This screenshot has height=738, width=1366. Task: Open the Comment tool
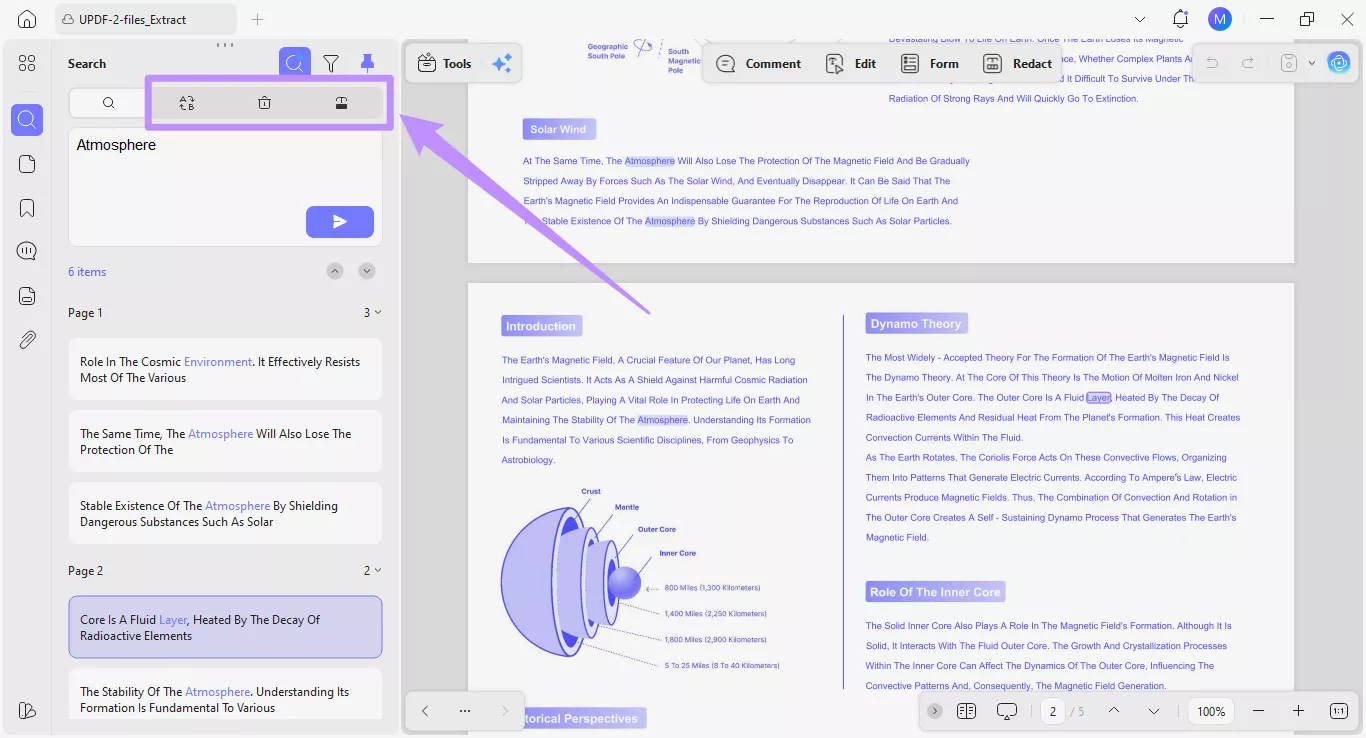[x=759, y=63]
